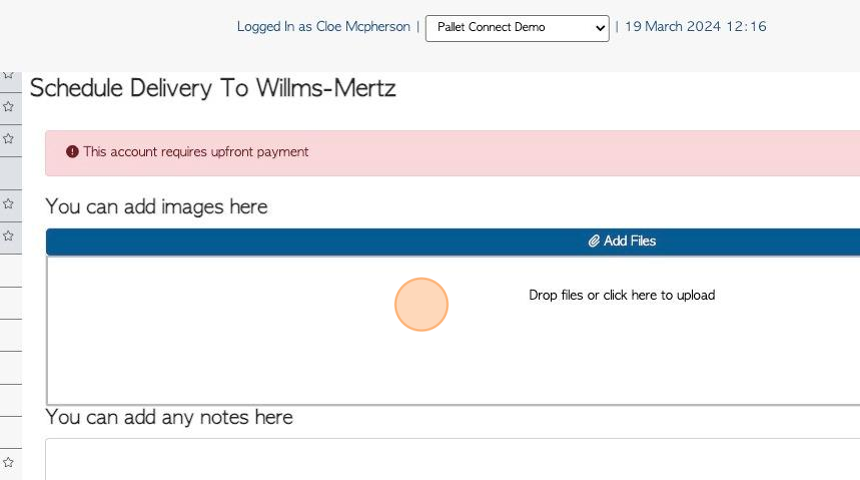The image size is (860, 480).
Task: Focus the notes text field at the bottom
Action: [x=452, y=459]
